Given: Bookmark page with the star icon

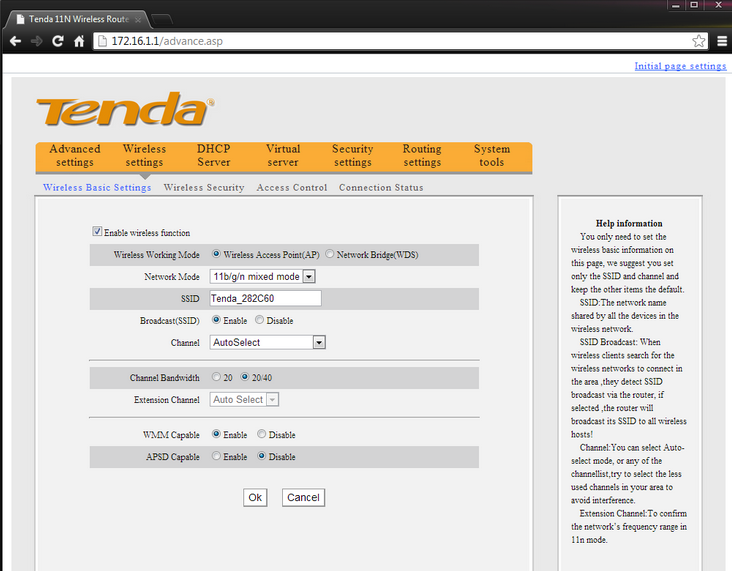Looking at the screenshot, I should (698, 41).
